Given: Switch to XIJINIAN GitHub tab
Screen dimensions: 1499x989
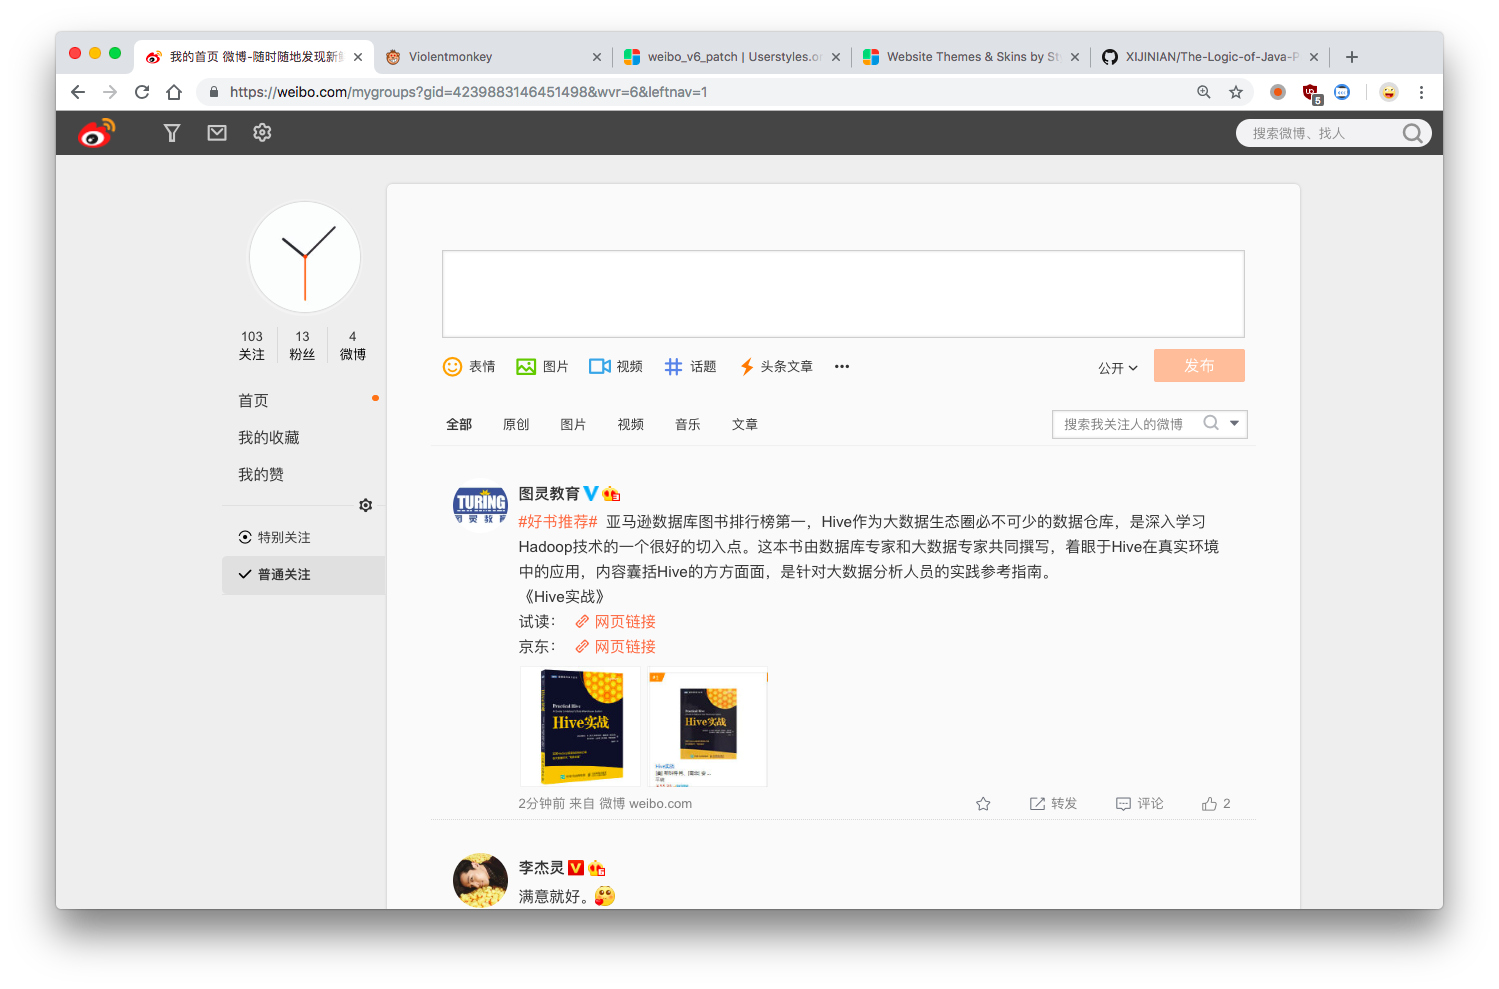Looking at the screenshot, I should click(1210, 57).
